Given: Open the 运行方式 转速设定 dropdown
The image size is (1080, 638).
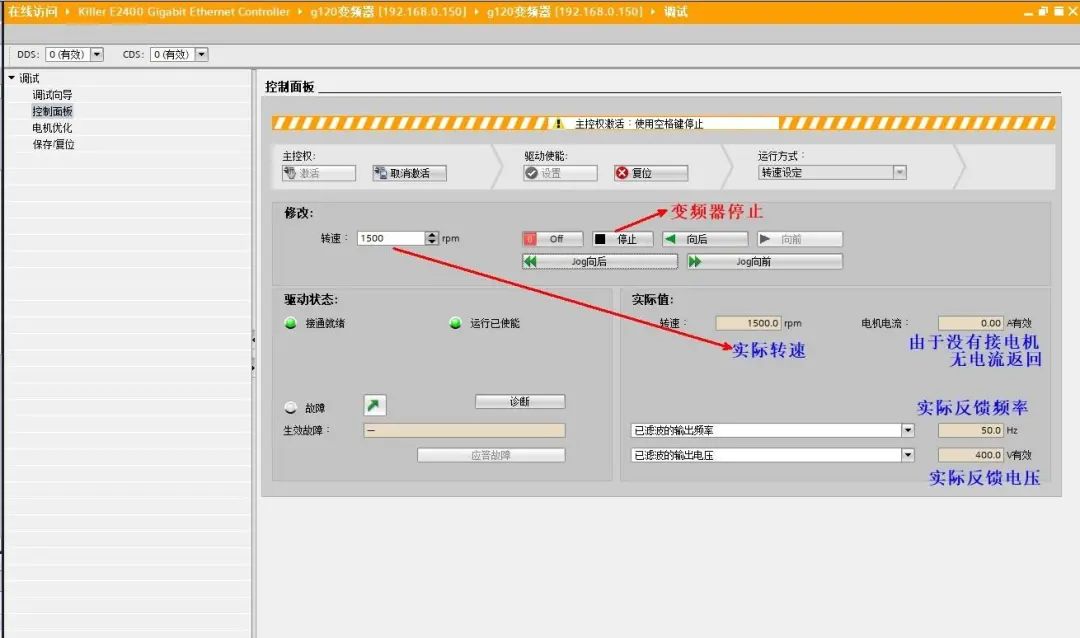Looking at the screenshot, I should 901,172.
